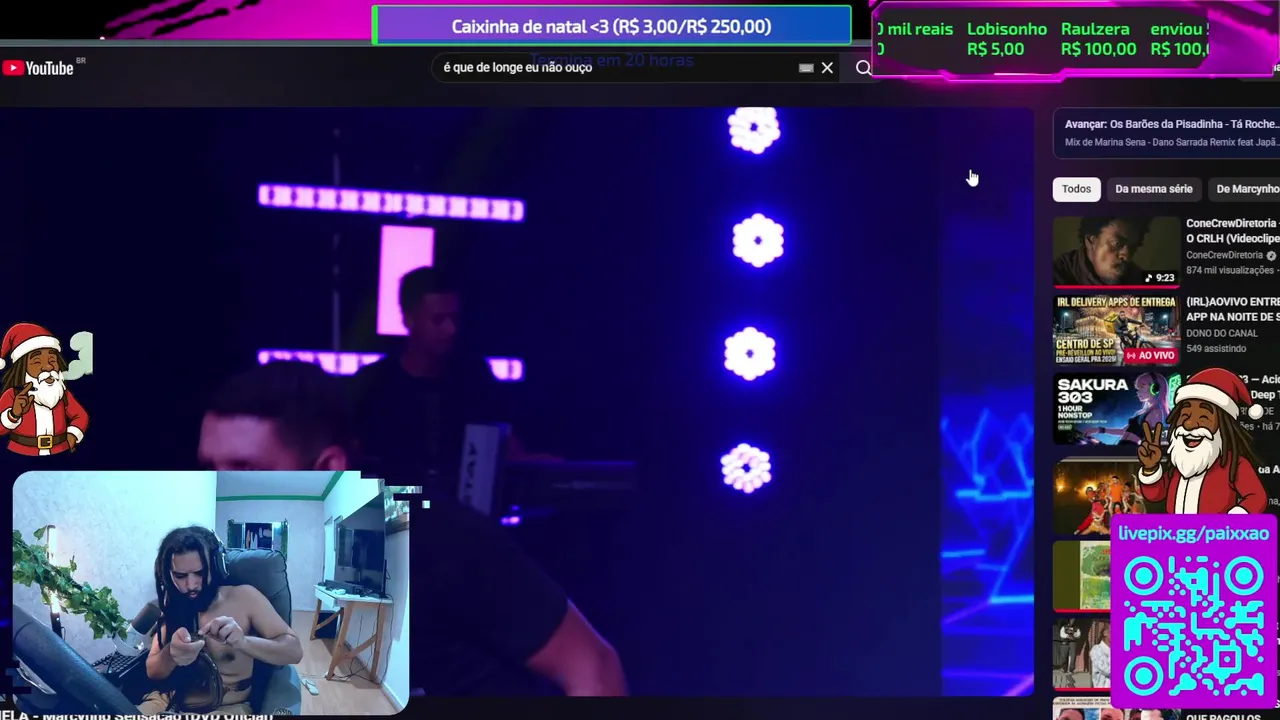Viewport: 1280px width, 720px height.
Task: Open the YouTube home logo
Action: tap(38, 68)
